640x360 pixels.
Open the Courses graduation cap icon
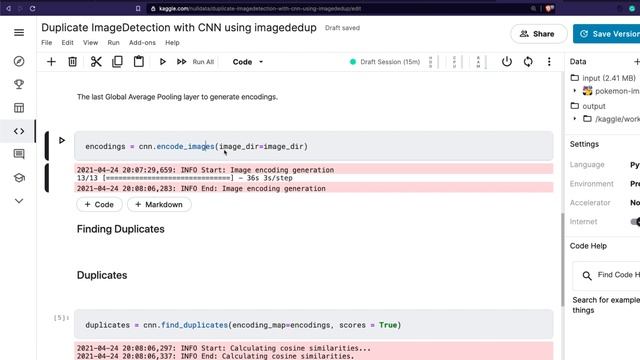point(19,178)
